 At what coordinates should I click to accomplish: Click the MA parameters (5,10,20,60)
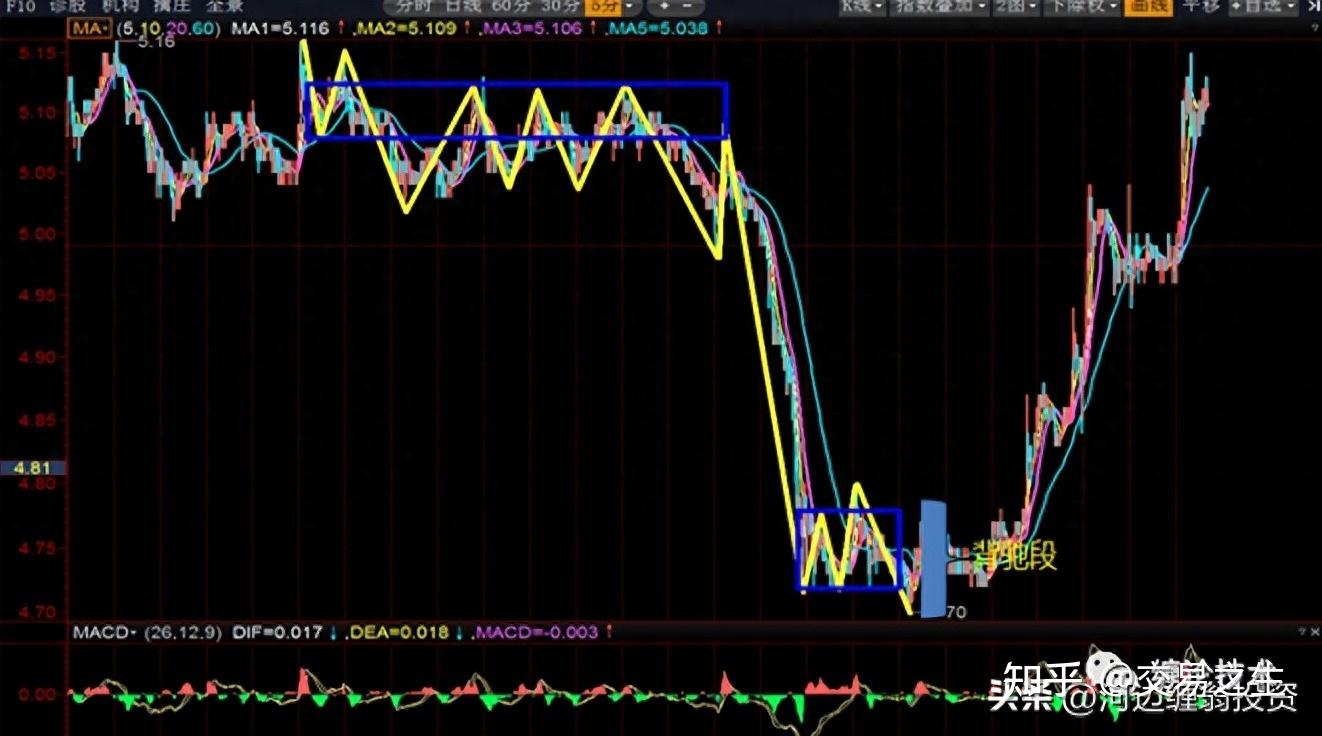(168, 29)
